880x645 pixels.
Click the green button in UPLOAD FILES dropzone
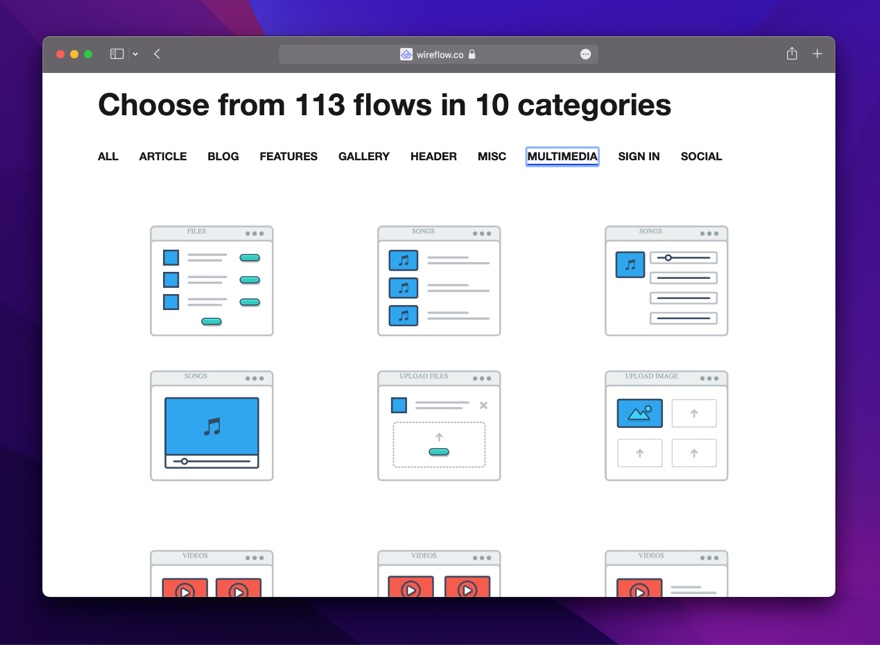point(439,452)
